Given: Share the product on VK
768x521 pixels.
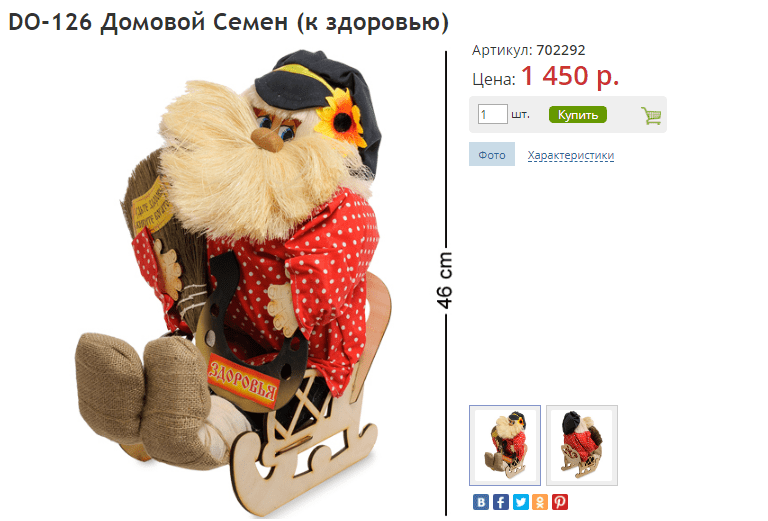Looking at the screenshot, I should click(x=481, y=502).
